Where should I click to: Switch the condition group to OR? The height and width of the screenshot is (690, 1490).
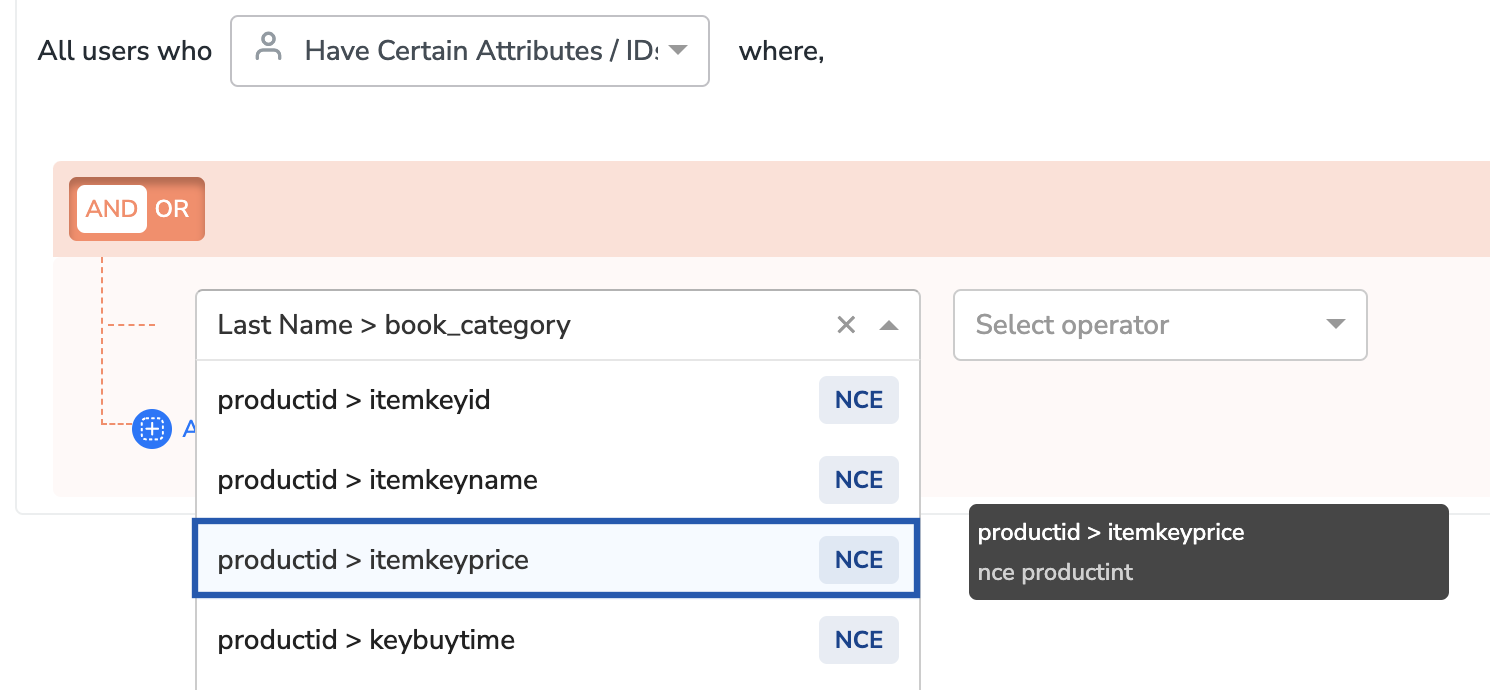[x=172, y=209]
